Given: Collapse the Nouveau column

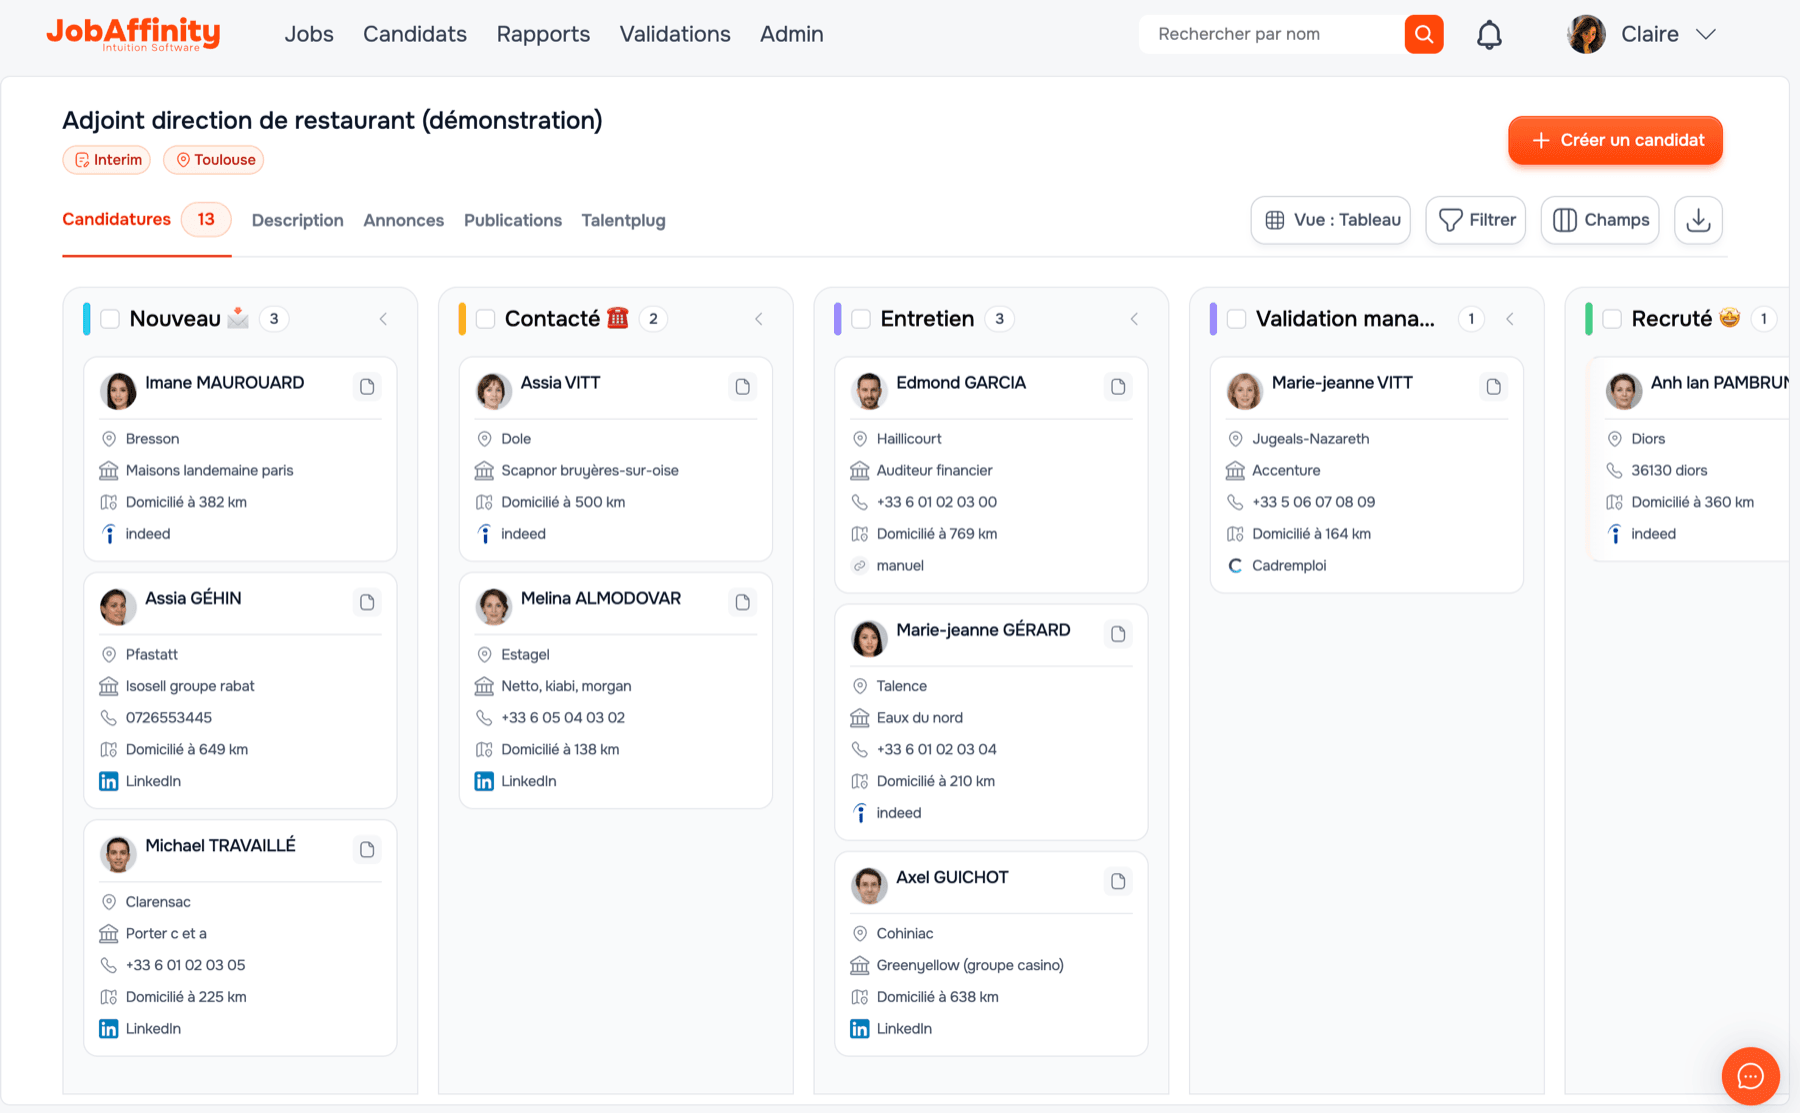Looking at the screenshot, I should click(x=383, y=319).
